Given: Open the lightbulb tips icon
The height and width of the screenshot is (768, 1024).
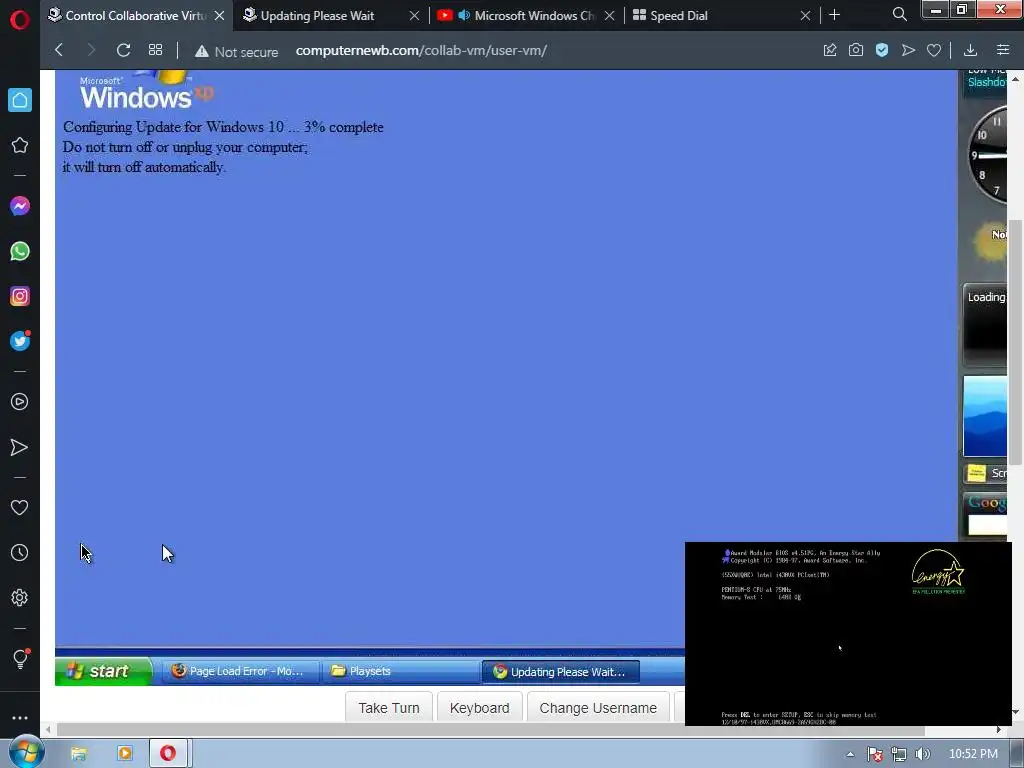Looking at the screenshot, I should (x=20, y=658).
